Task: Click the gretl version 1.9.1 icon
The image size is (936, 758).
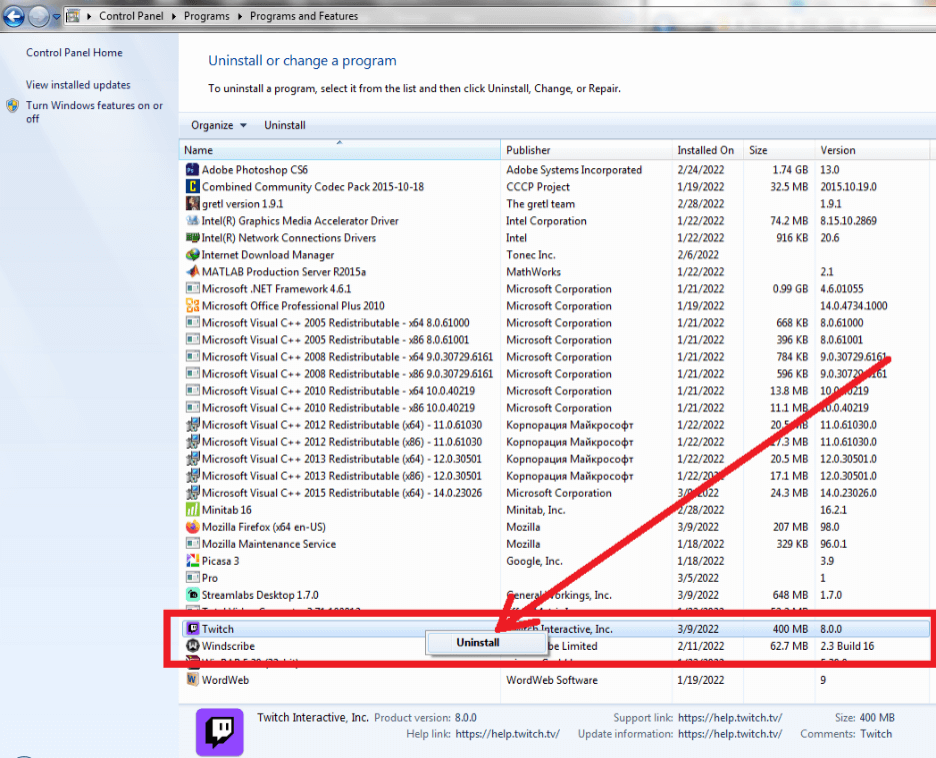Action: point(192,204)
